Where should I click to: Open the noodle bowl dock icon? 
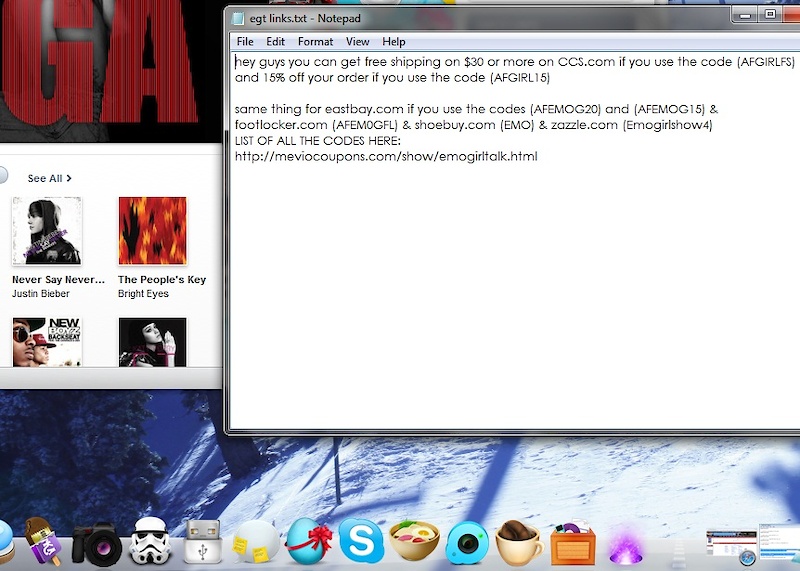click(x=414, y=541)
